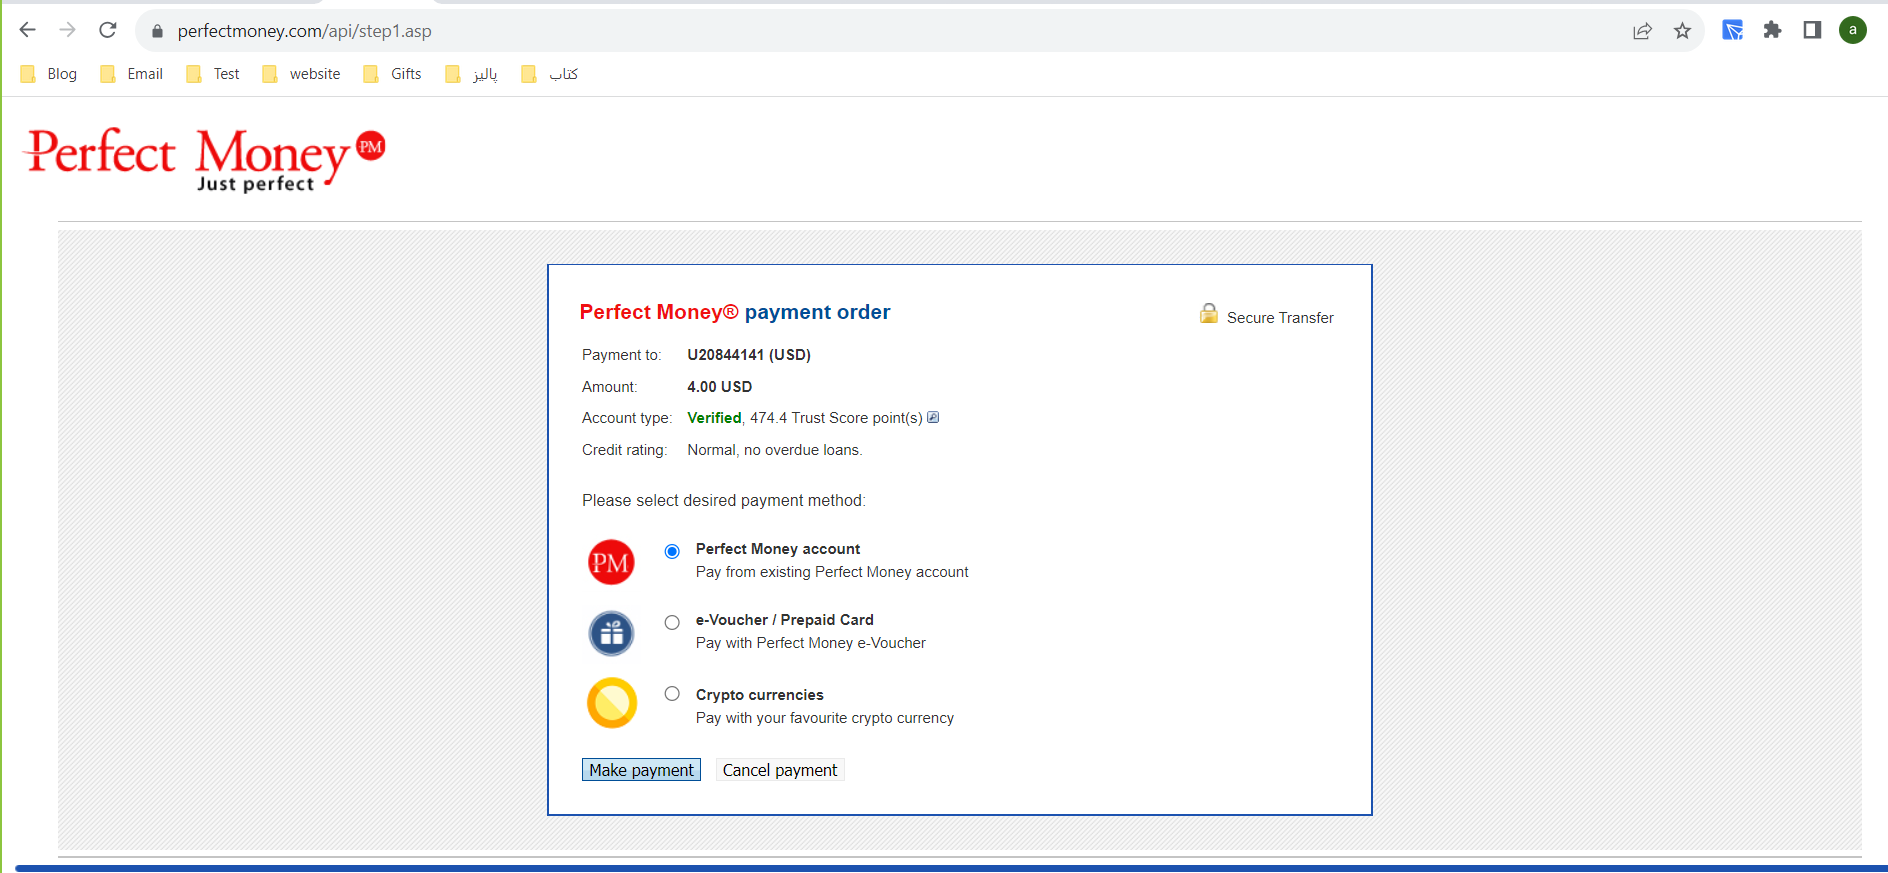Open the Blog bookmark folder
Screen dimensions: 1888x873
tap(48, 74)
